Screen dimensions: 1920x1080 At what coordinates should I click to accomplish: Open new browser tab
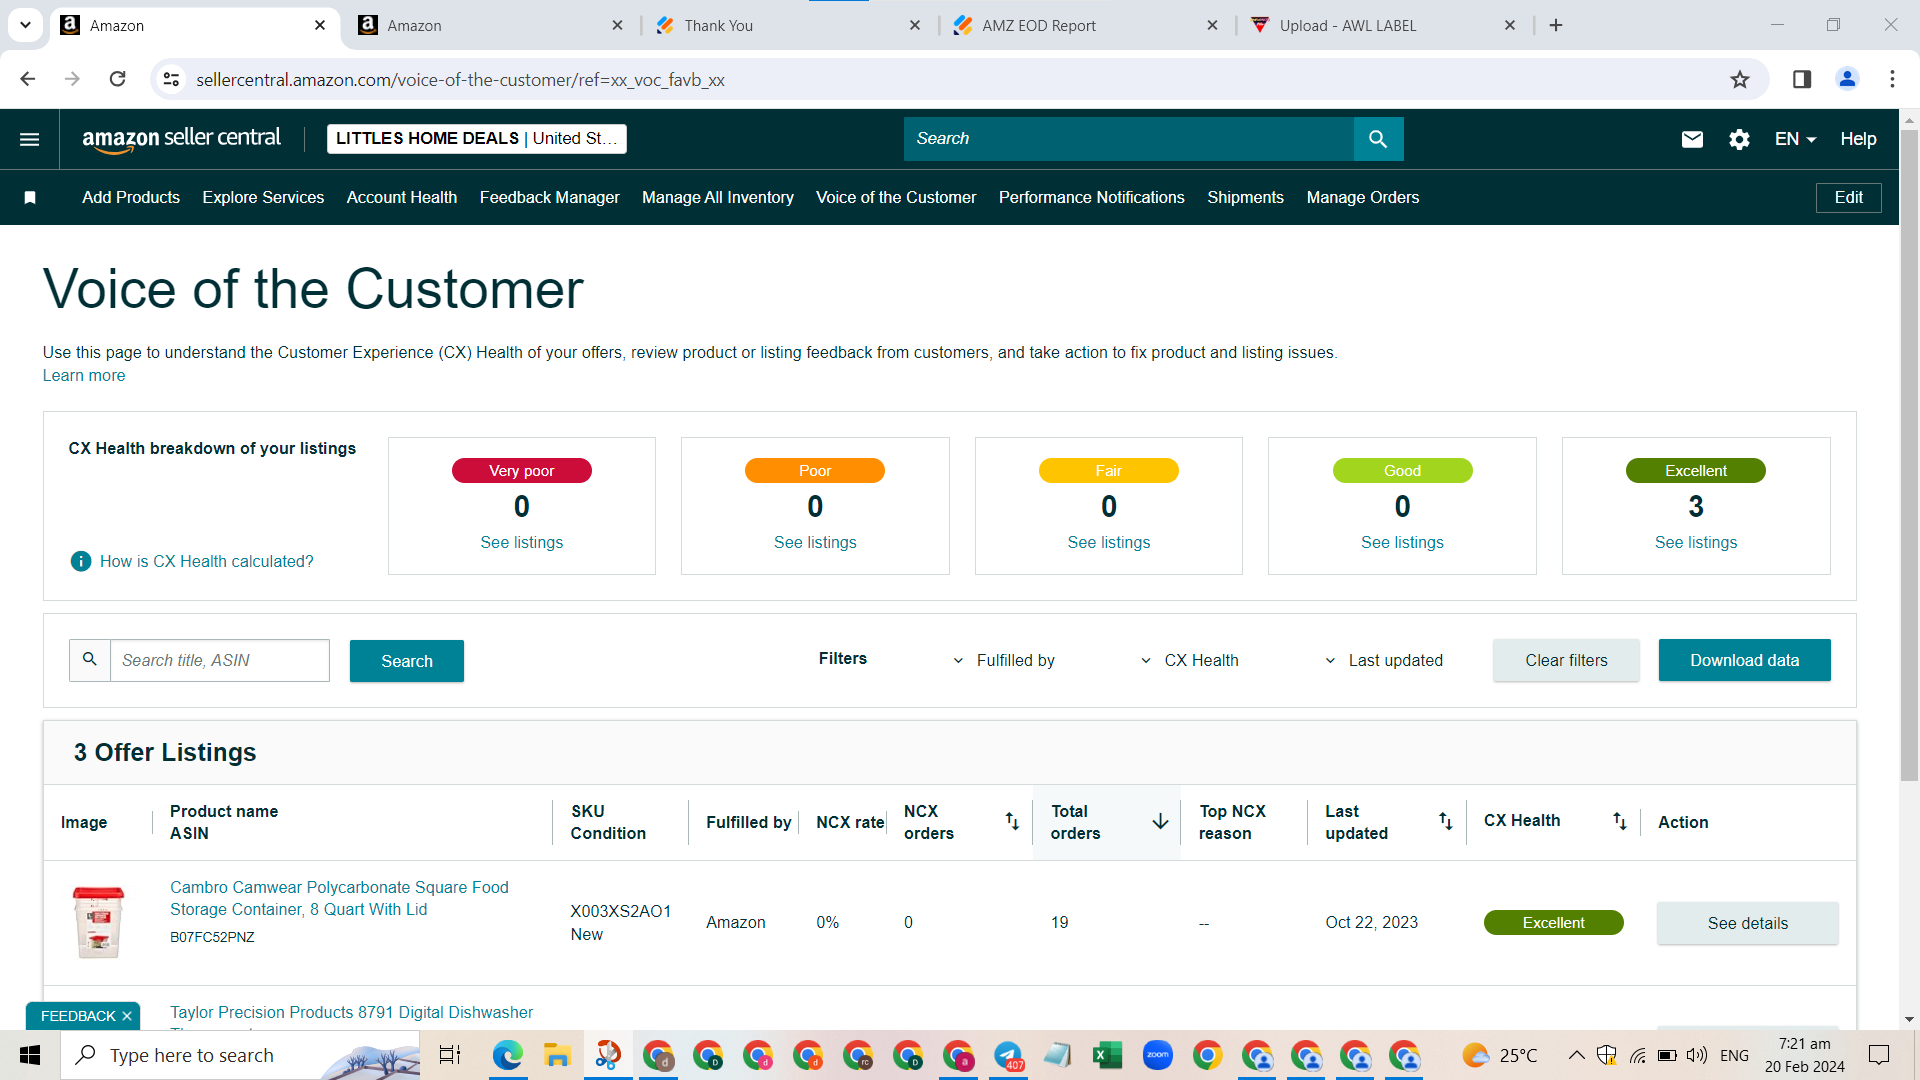tap(1556, 25)
